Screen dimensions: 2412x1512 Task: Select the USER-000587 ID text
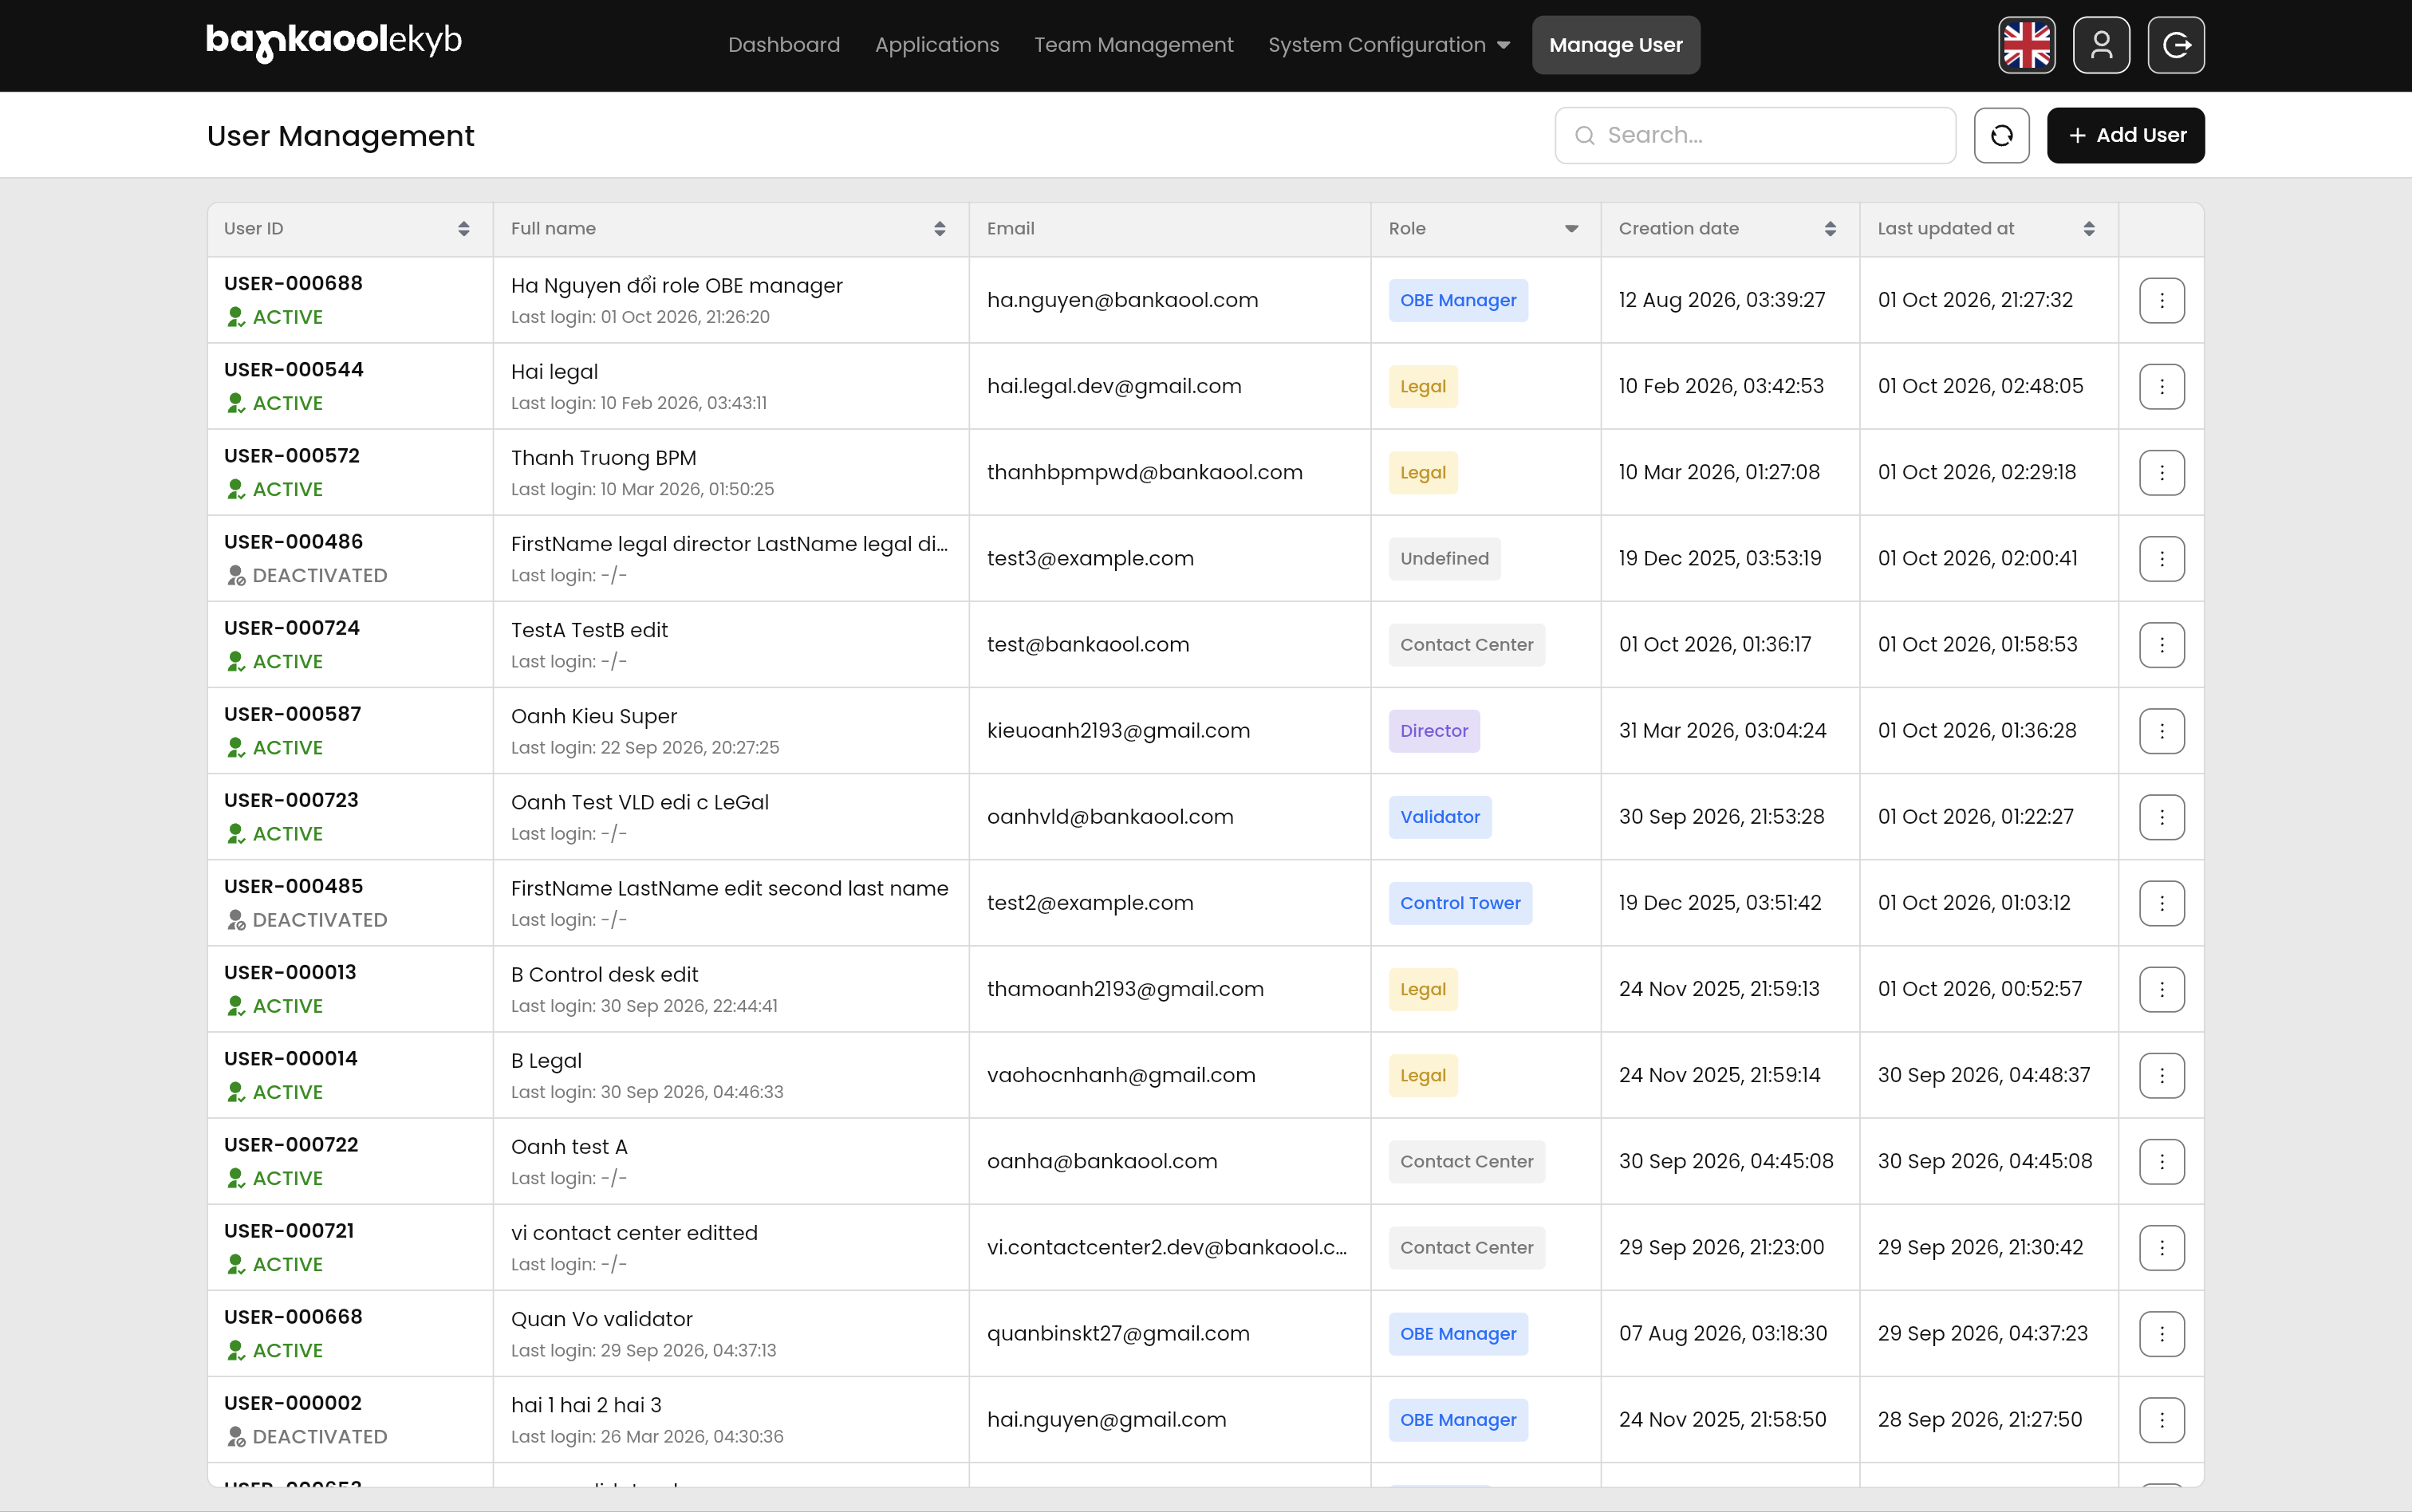click(x=292, y=714)
